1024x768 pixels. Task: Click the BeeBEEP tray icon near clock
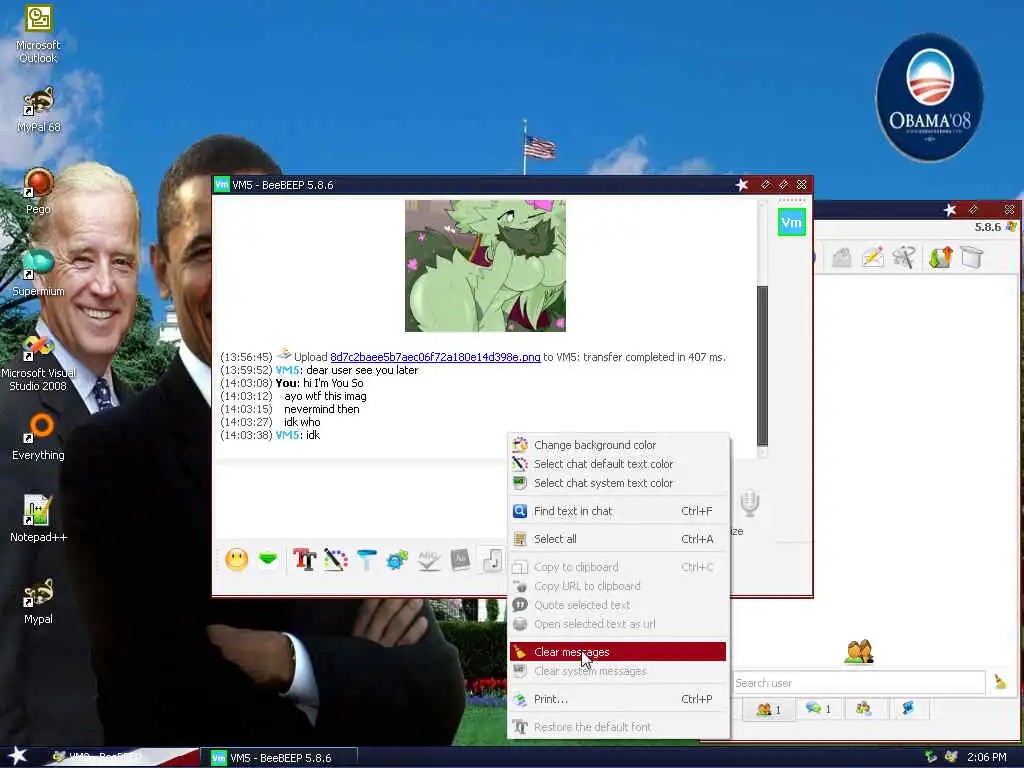pos(951,757)
